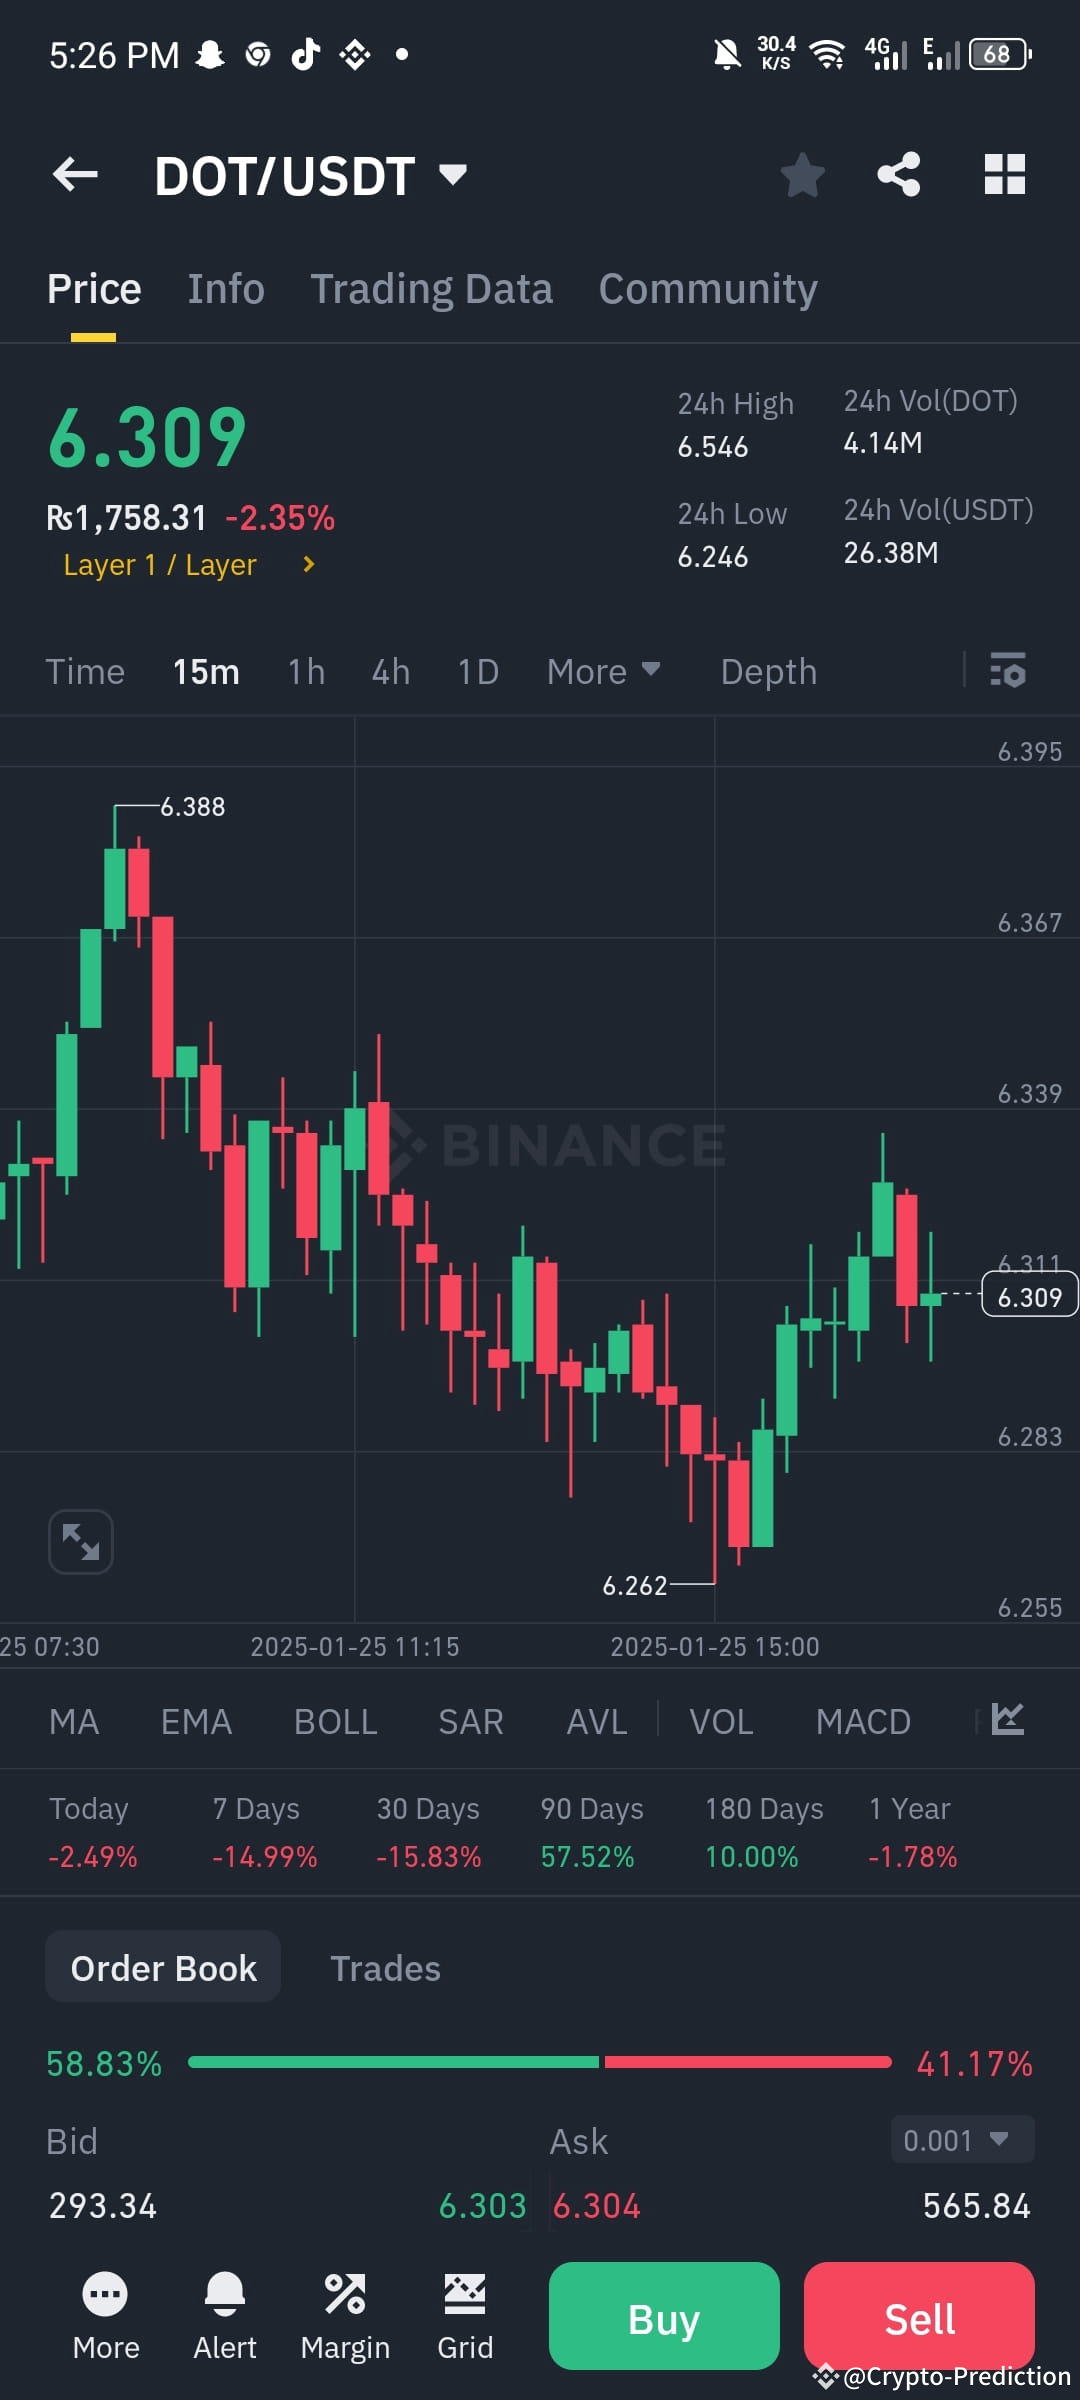Toggle the SAR indicator
Image resolution: width=1080 pixels, height=2400 pixels.
tap(470, 1722)
